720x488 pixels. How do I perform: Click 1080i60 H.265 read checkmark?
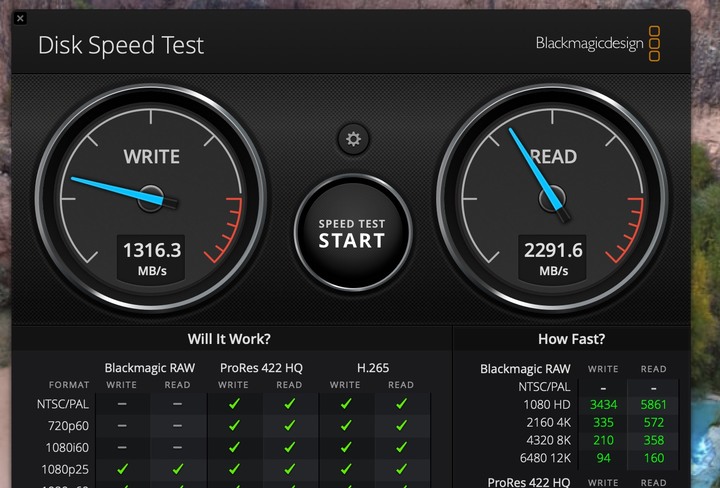click(401, 447)
